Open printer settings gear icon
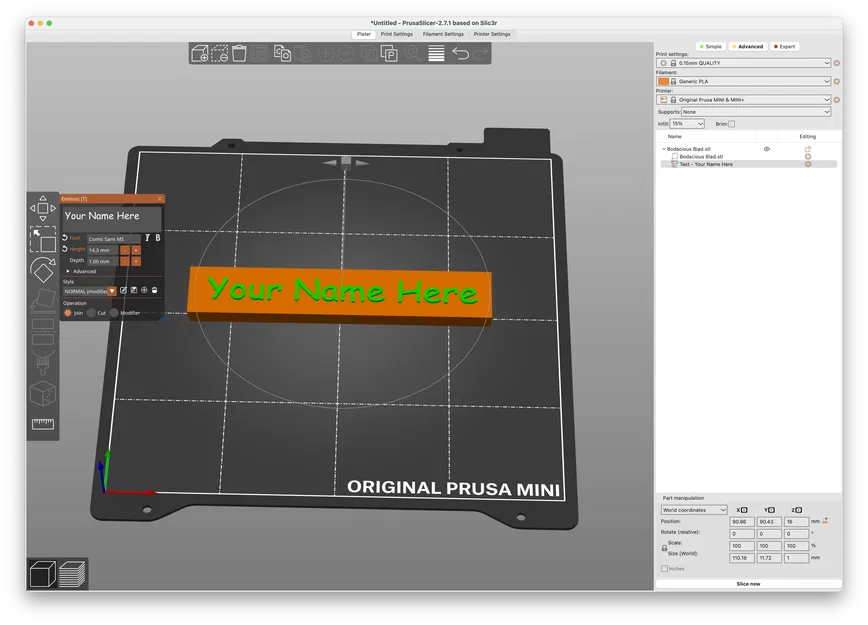The width and height of the screenshot is (868, 625). click(x=836, y=100)
